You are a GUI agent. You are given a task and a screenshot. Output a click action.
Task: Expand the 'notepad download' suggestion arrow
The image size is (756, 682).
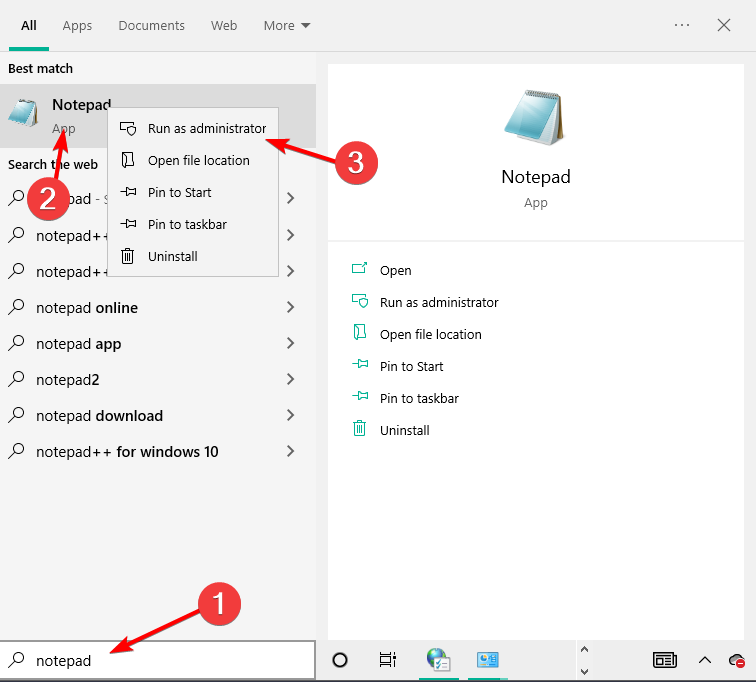pyautogui.click(x=290, y=415)
